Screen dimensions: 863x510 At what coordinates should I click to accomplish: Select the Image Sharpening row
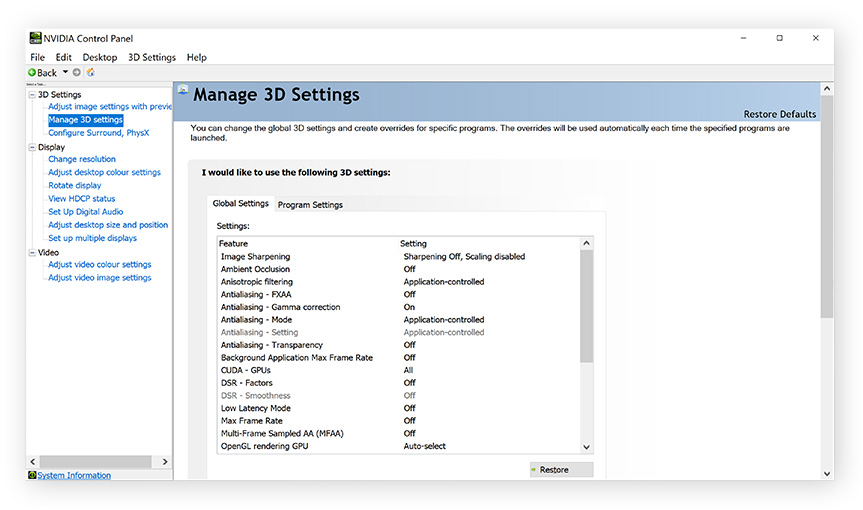point(398,256)
